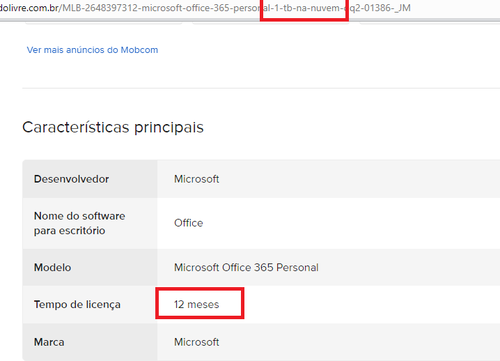The width and height of the screenshot is (500, 361).
Task: Click 'Microsoft' value in Marca row
Action: coord(197,342)
